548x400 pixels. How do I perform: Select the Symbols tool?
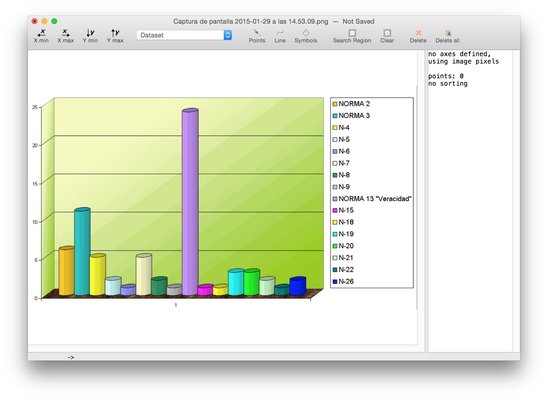[x=306, y=36]
